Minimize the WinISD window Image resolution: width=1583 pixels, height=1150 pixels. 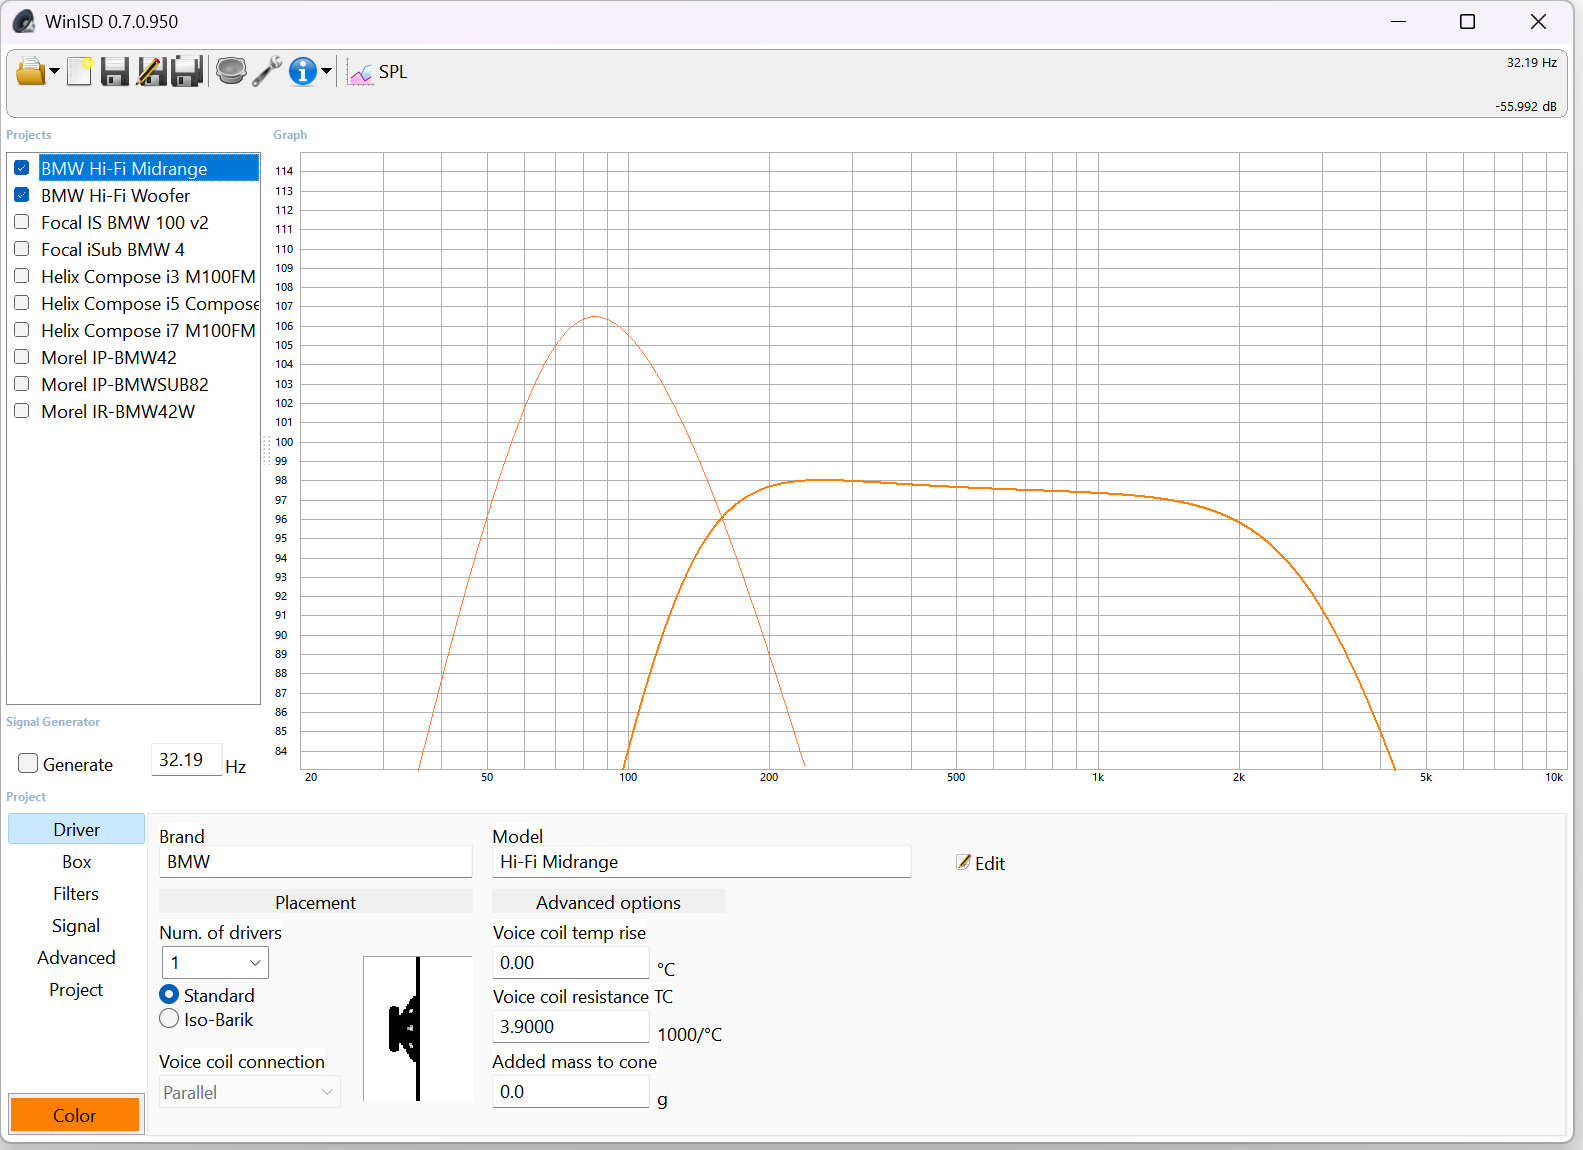point(1398,21)
